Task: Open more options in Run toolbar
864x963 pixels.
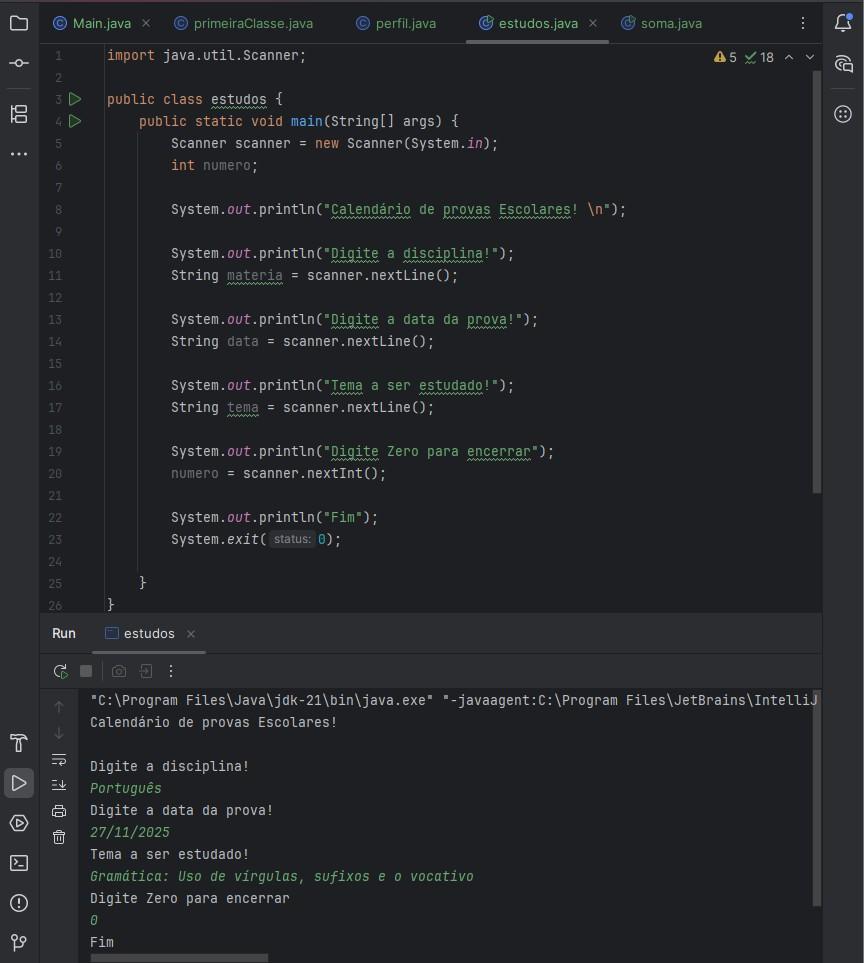Action: 171,671
